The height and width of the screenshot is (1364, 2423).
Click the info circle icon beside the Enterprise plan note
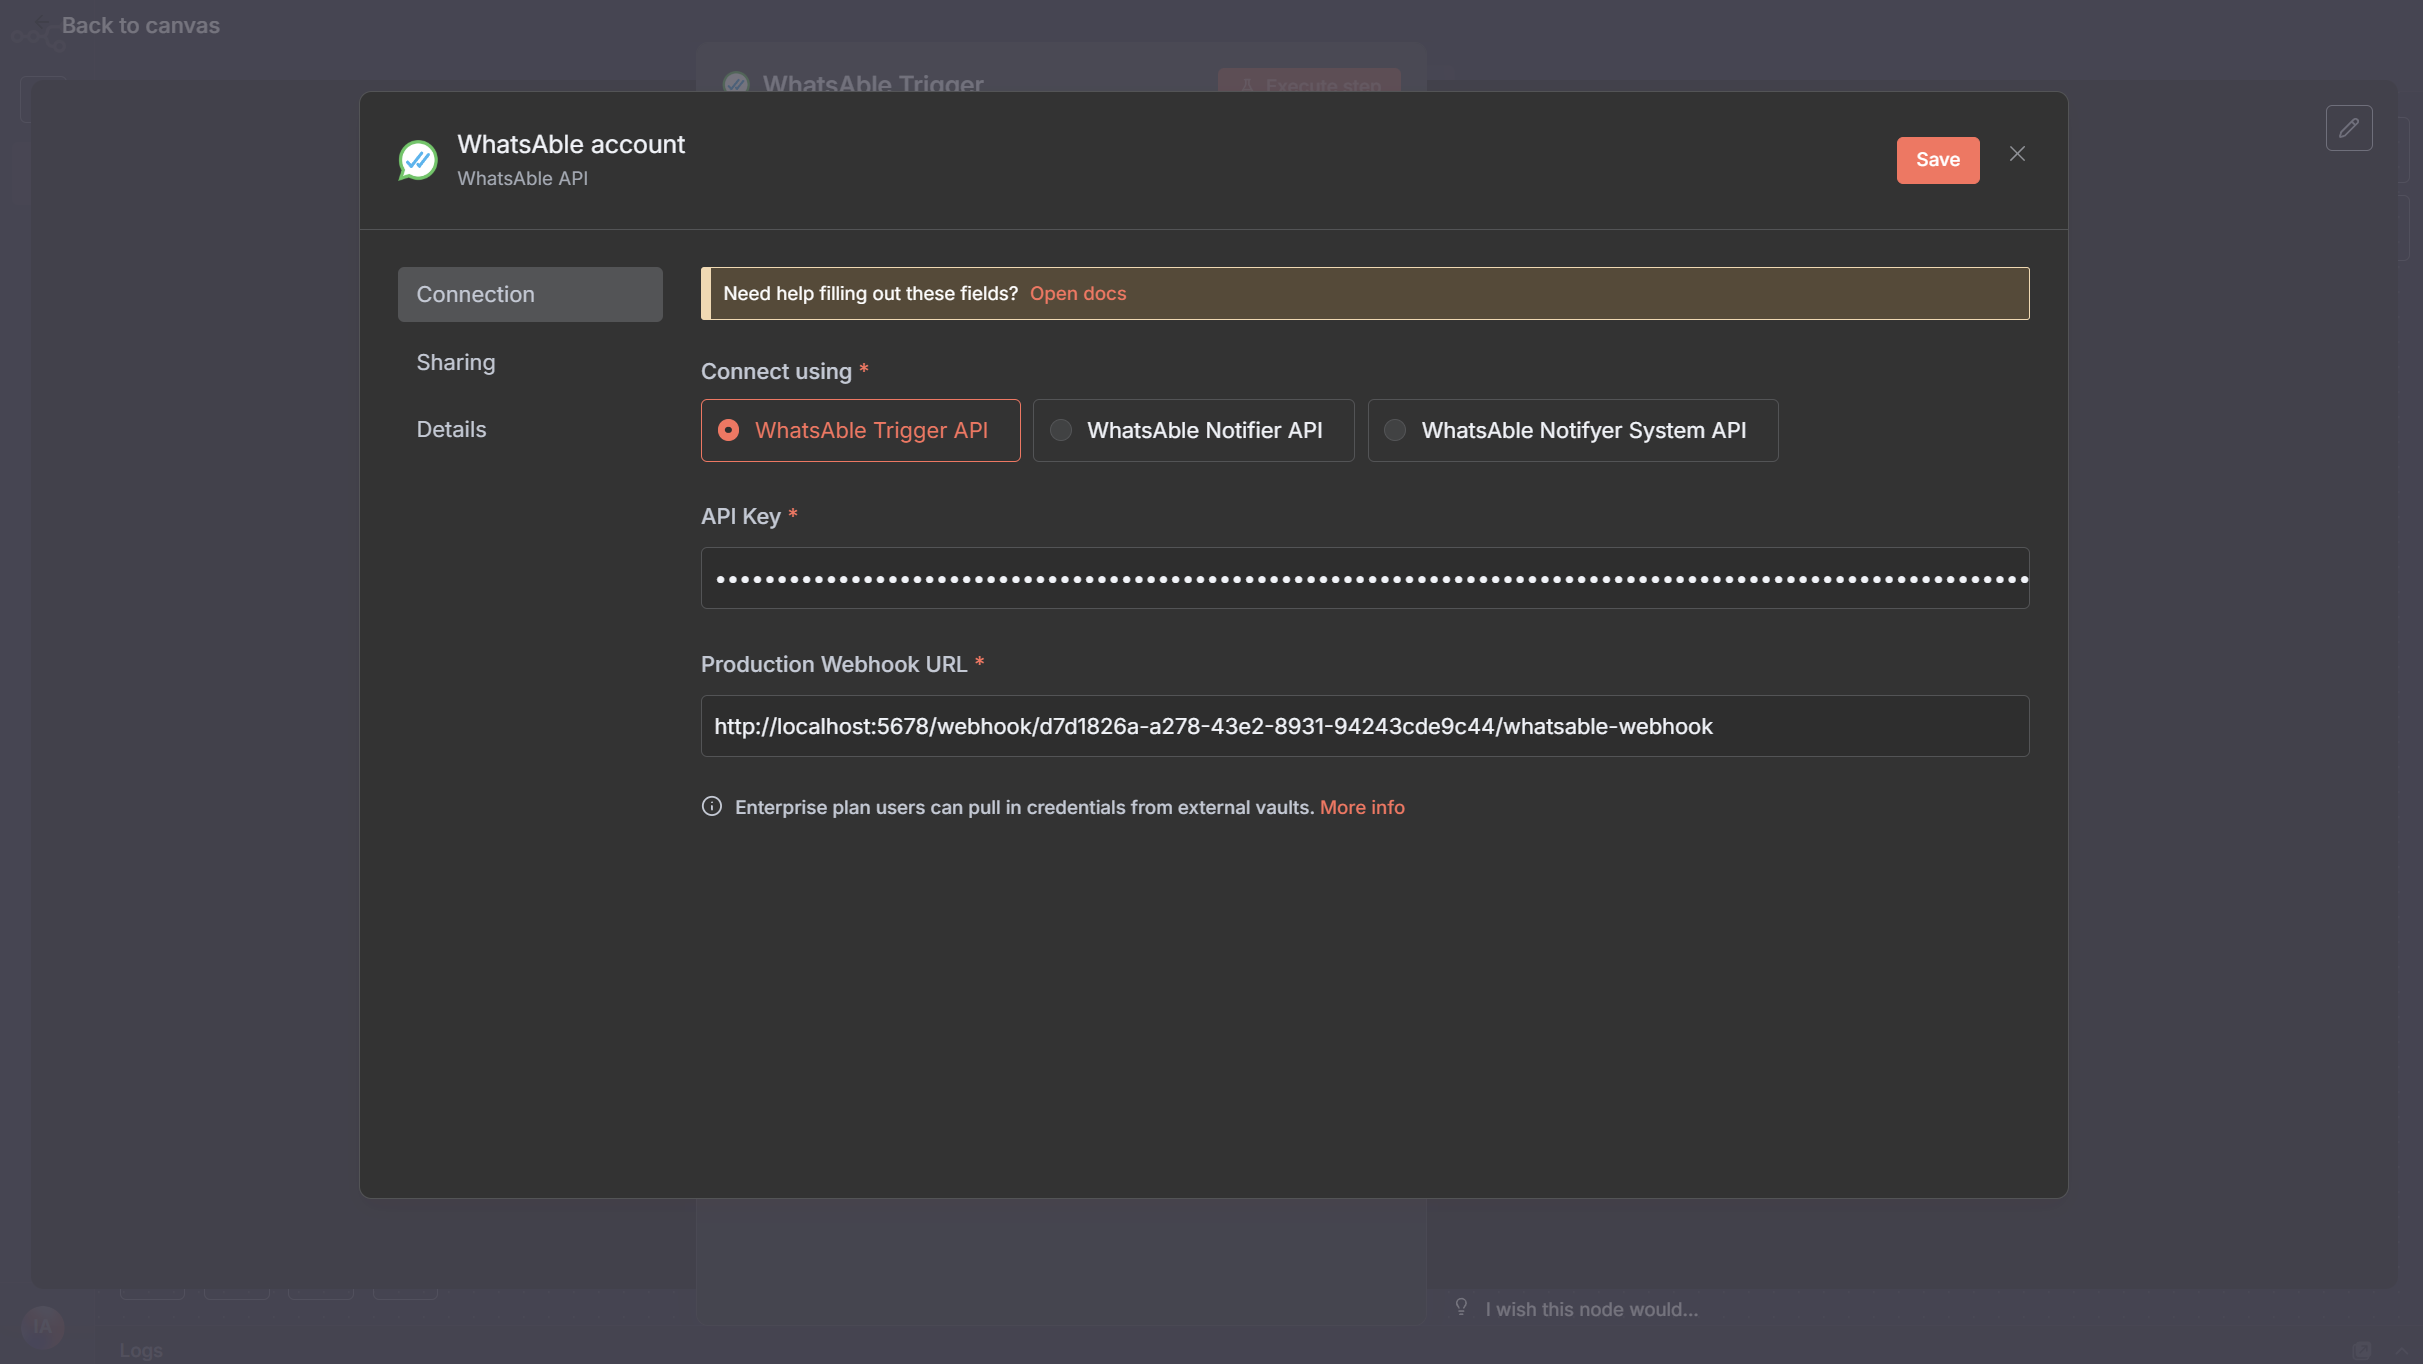711,807
